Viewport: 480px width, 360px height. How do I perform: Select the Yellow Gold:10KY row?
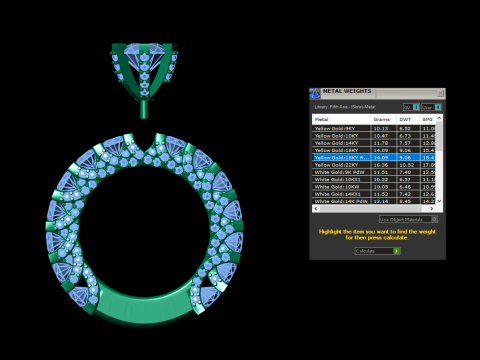[374, 136]
